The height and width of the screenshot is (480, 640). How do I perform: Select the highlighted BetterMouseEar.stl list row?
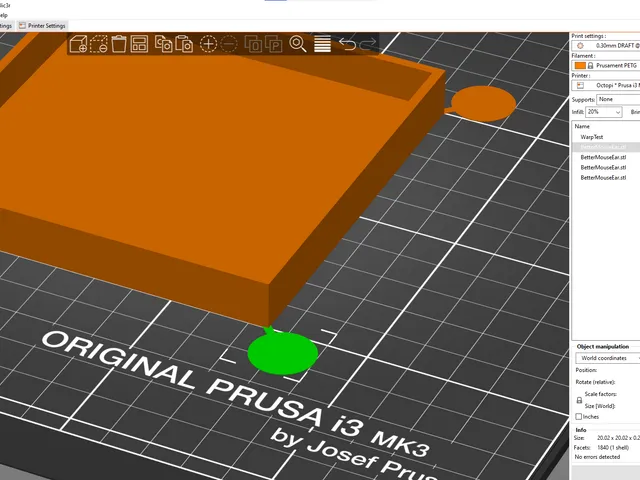606,147
